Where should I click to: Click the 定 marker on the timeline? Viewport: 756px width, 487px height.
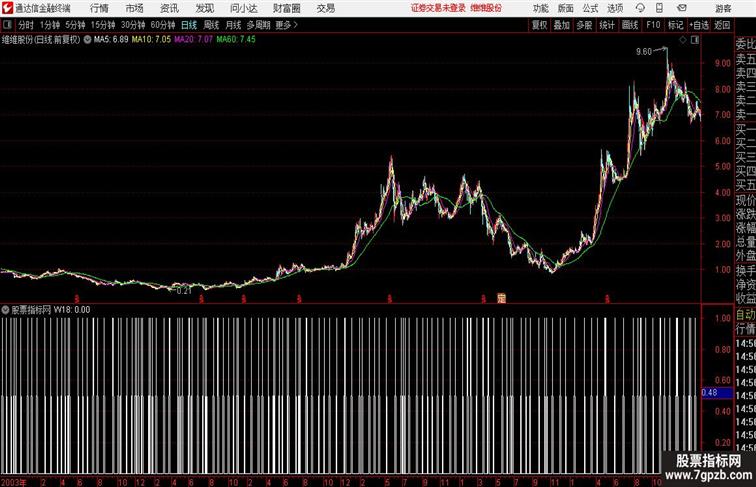pos(502,298)
